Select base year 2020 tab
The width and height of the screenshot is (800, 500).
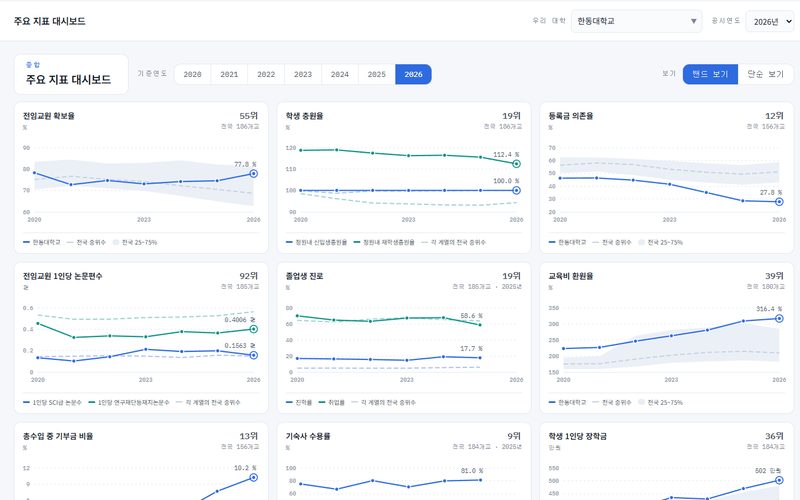coord(192,74)
